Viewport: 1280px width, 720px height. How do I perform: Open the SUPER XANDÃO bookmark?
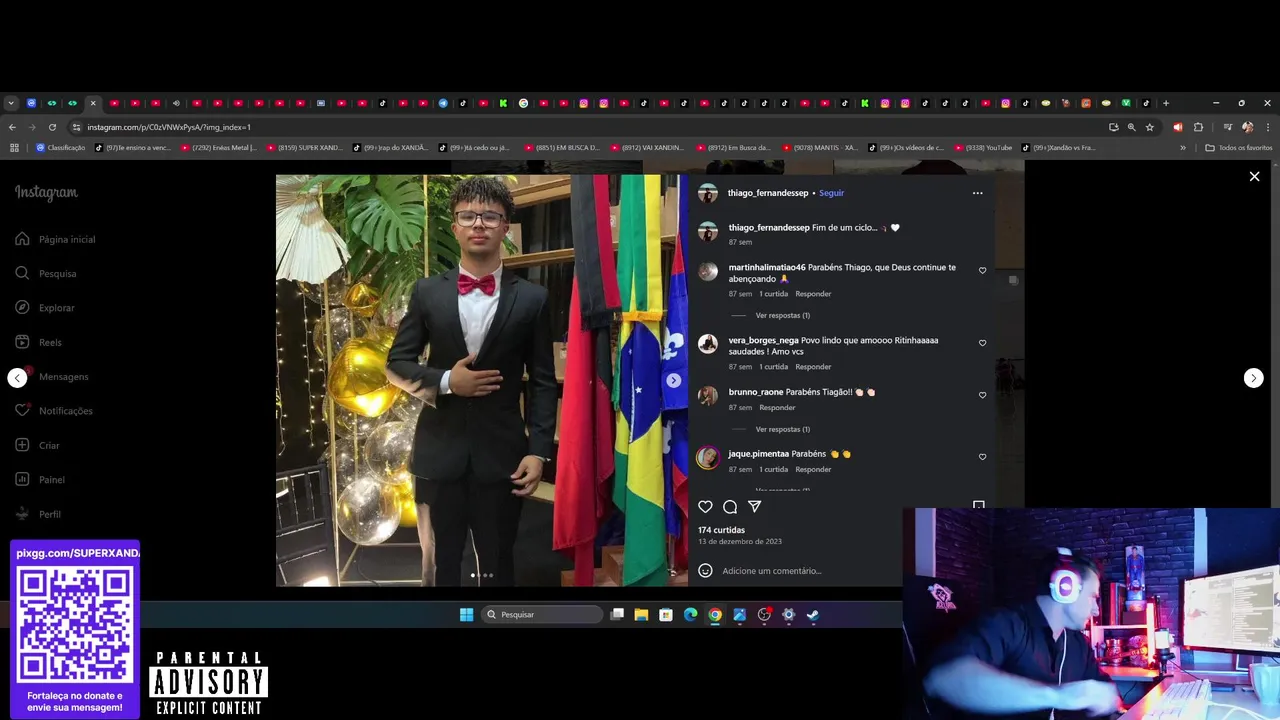[304, 148]
